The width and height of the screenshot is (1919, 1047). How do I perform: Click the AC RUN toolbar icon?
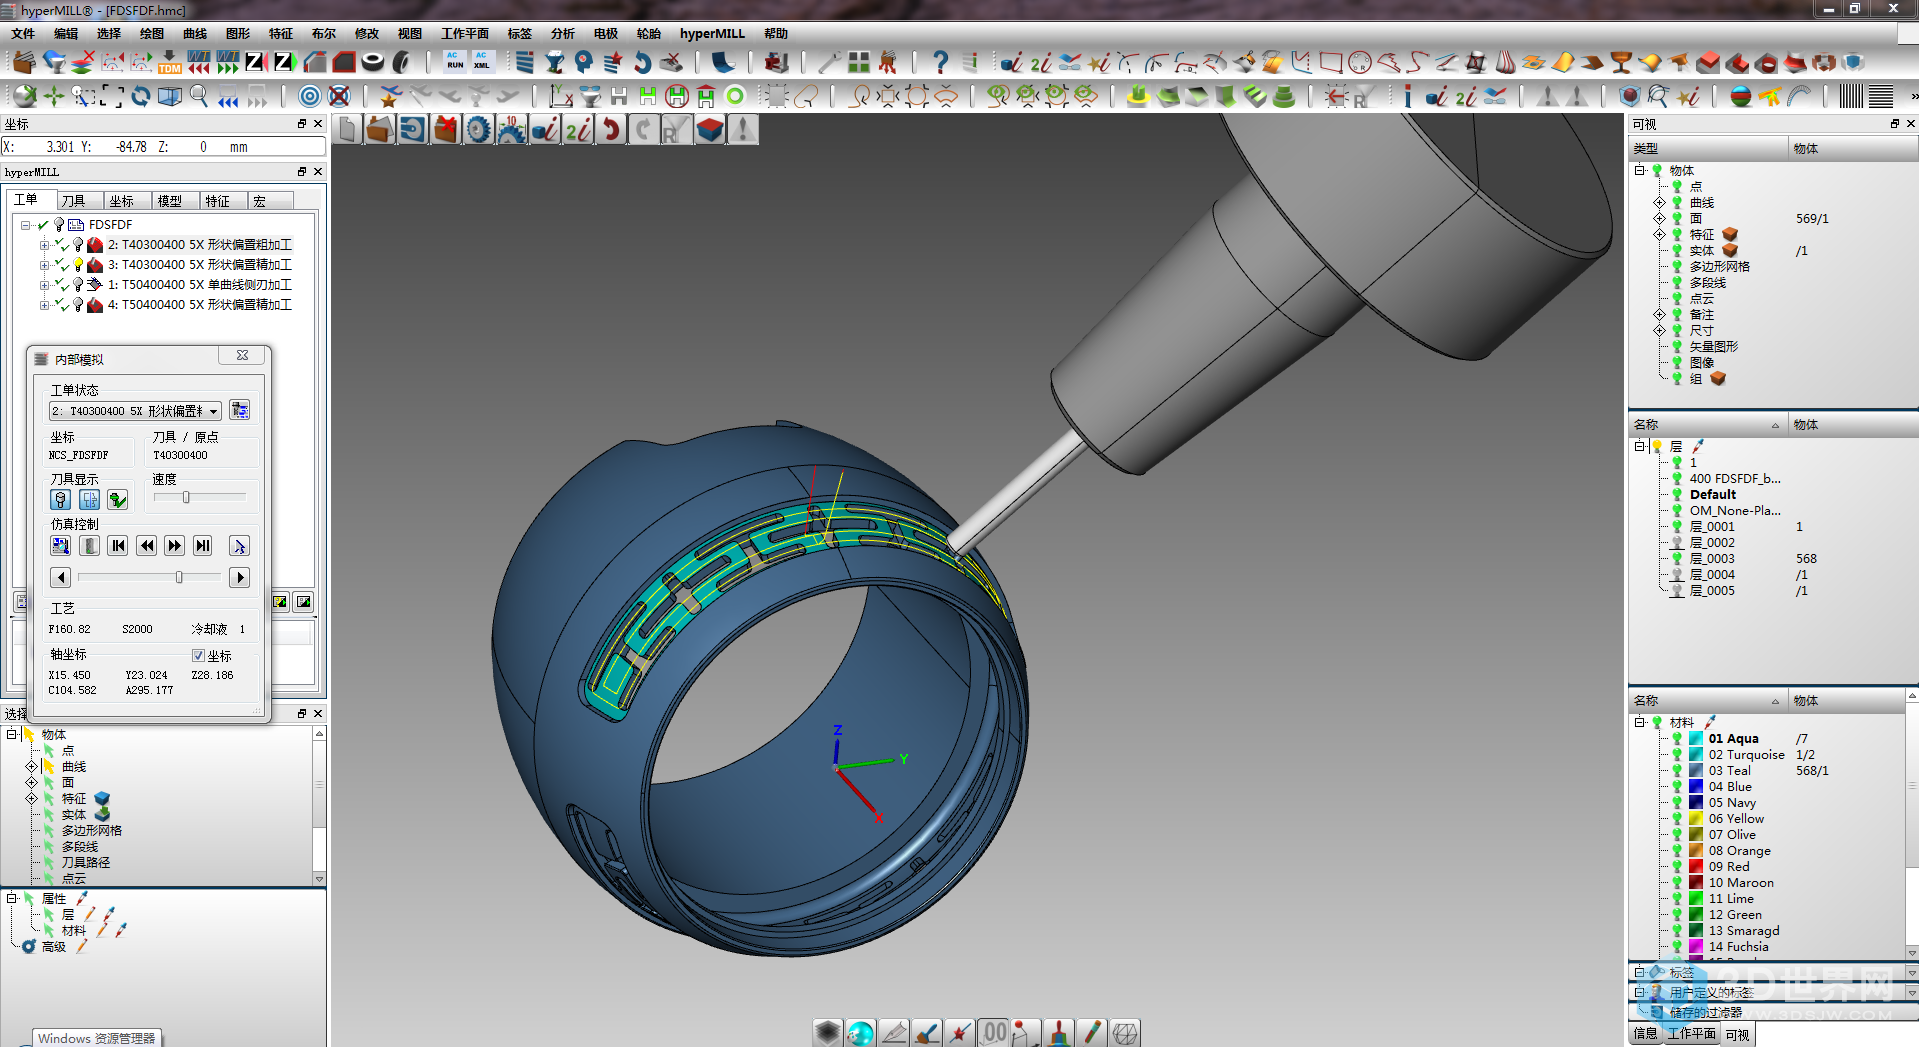[455, 62]
